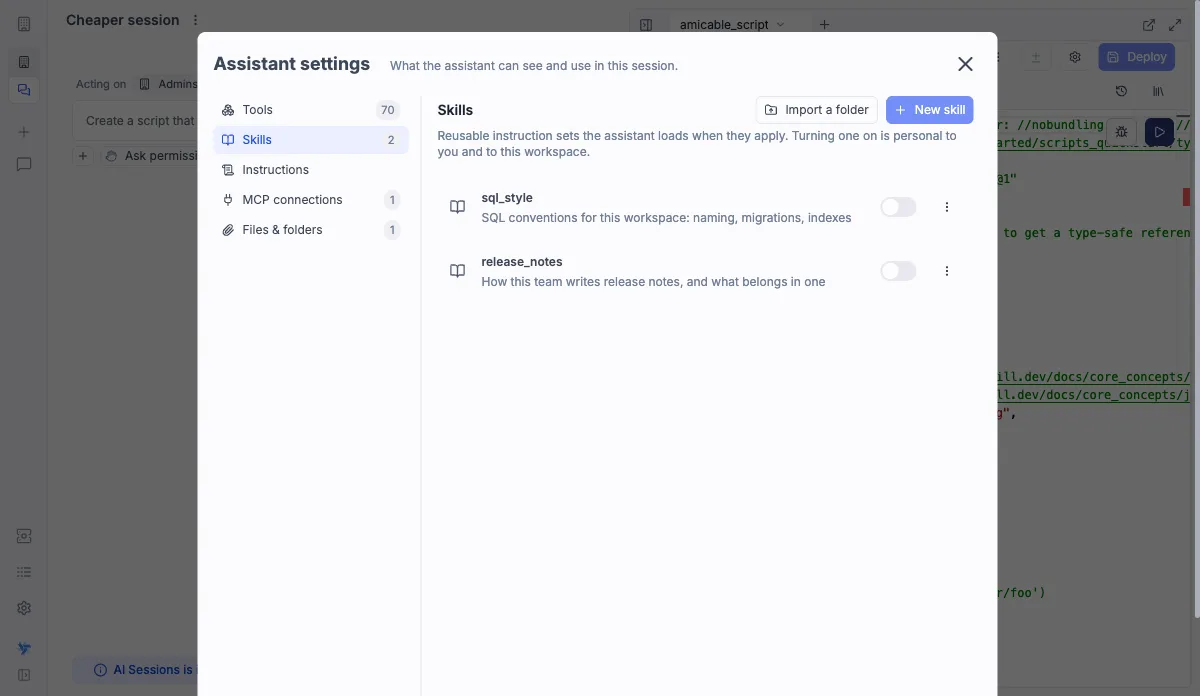Click the debug bug icon in editor
The height and width of the screenshot is (696, 1200).
point(1122,131)
